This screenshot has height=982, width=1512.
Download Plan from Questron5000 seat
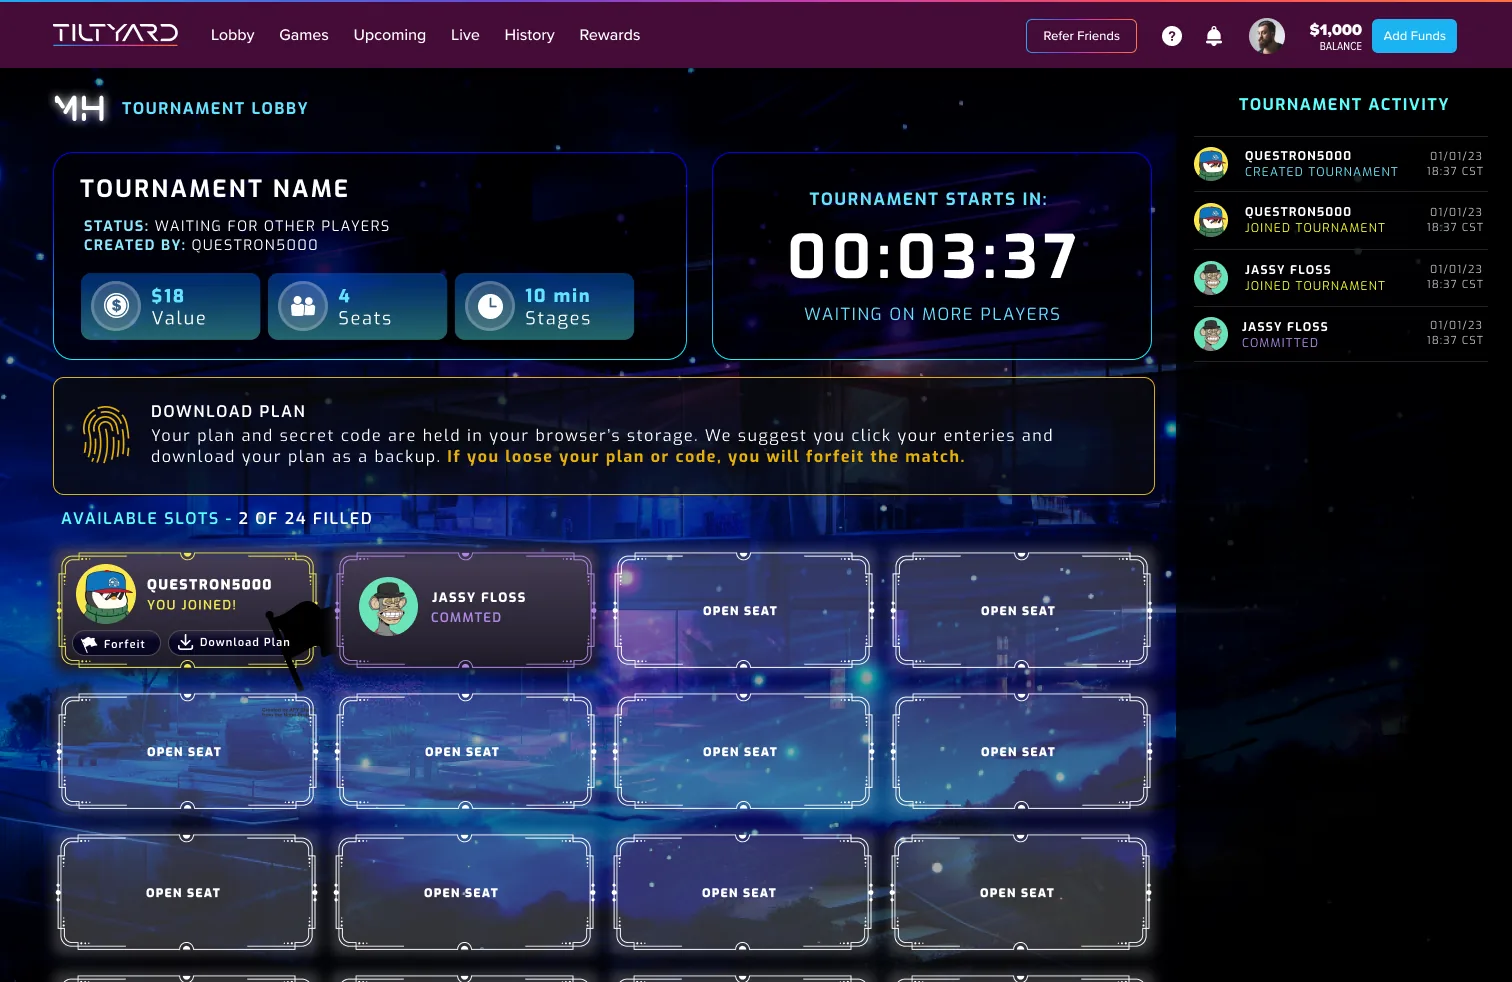(x=234, y=642)
